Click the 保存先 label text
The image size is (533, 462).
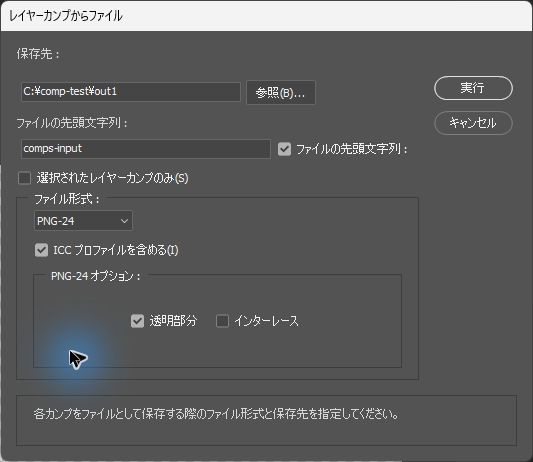pos(38,54)
